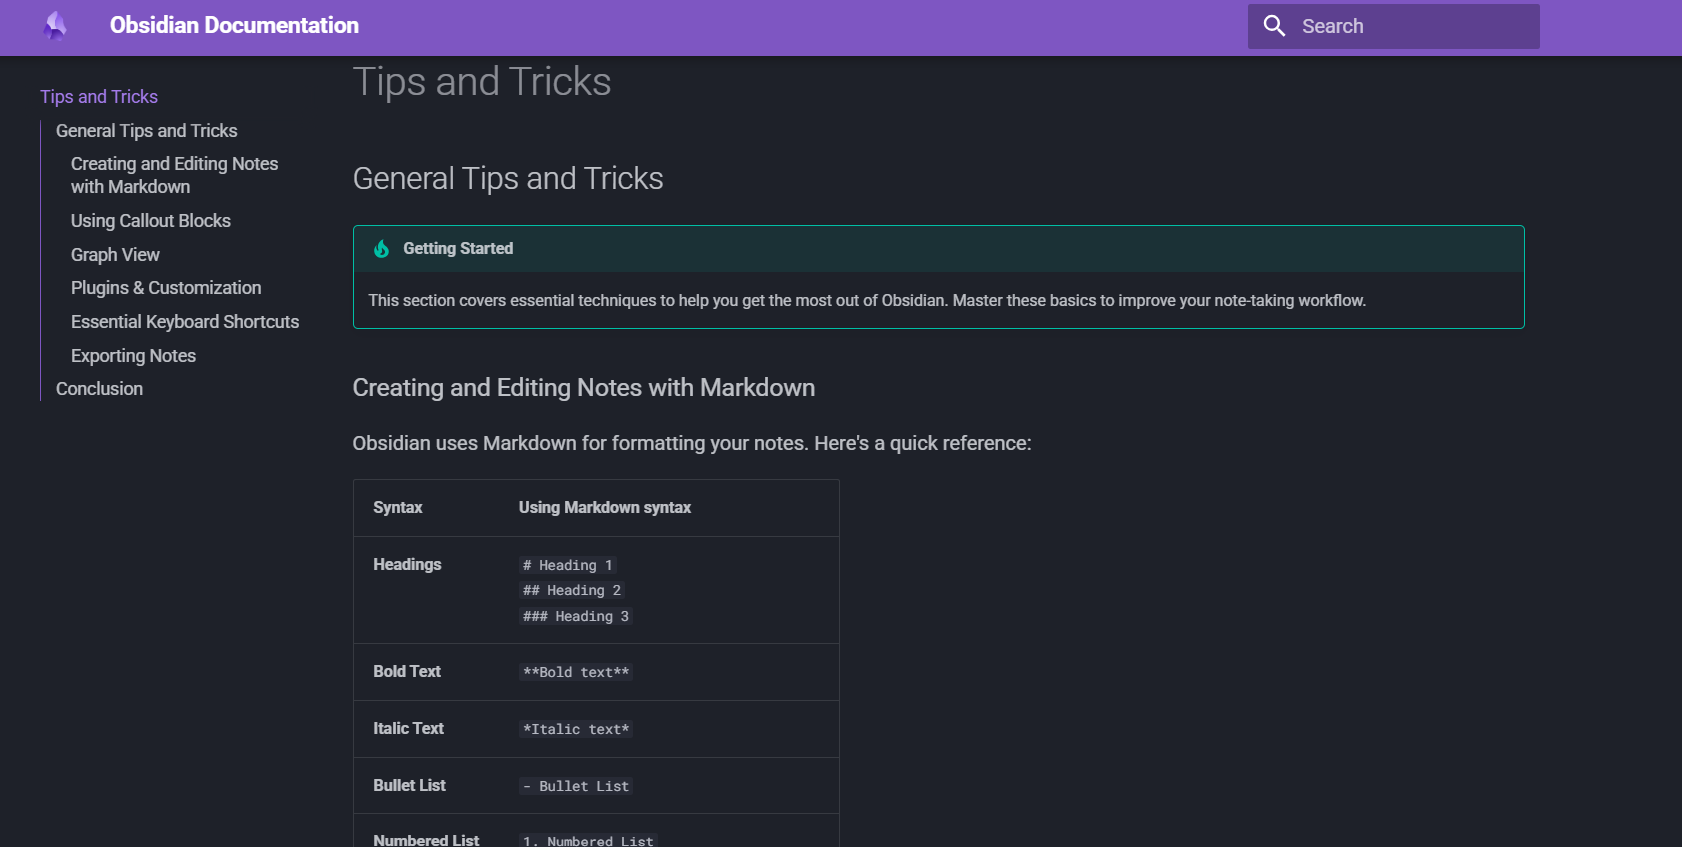Select the '# Heading 1' code snippet
Screen dimensions: 1682x847
(x=568, y=566)
